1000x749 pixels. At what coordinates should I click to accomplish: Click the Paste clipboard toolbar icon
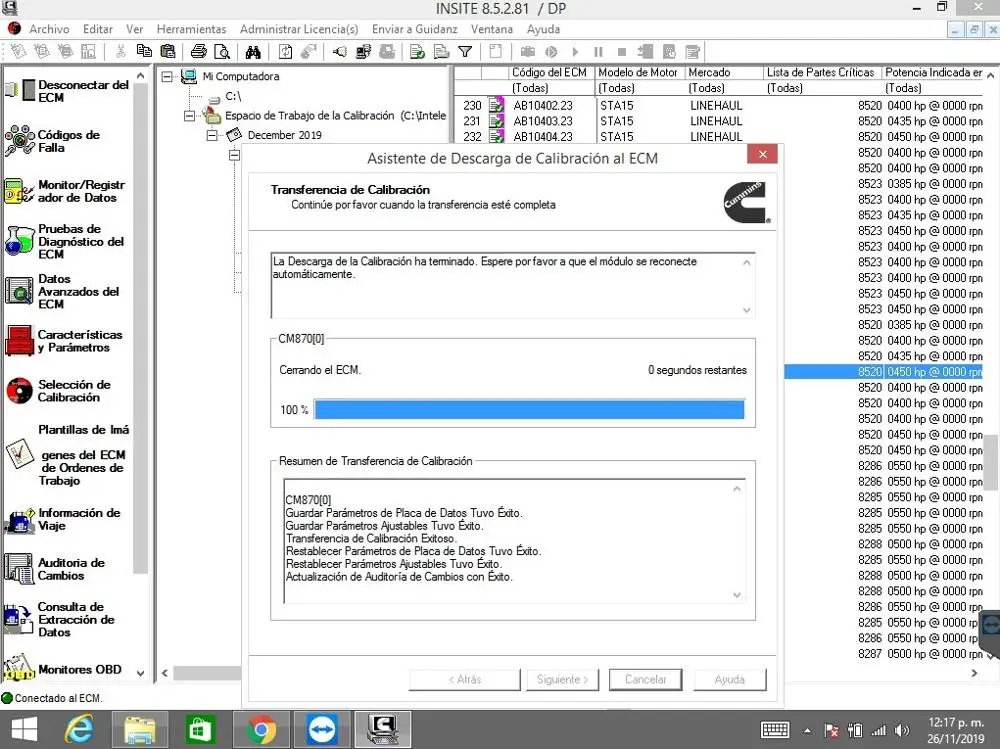click(x=168, y=52)
